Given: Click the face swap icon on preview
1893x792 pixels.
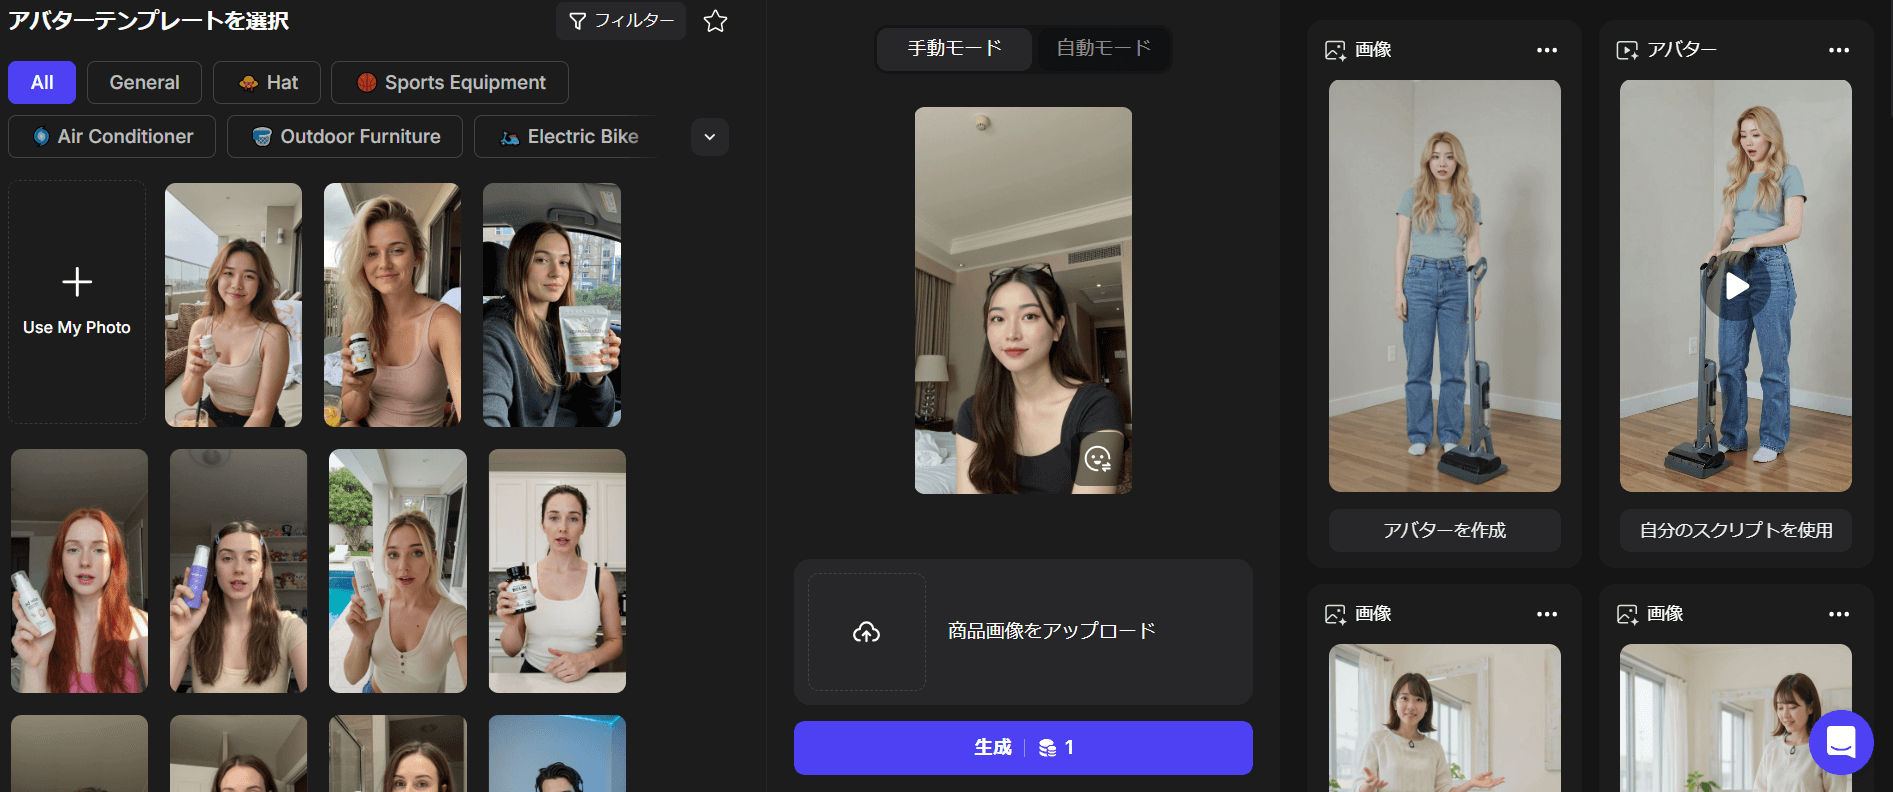Looking at the screenshot, I should (x=1098, y=459).
